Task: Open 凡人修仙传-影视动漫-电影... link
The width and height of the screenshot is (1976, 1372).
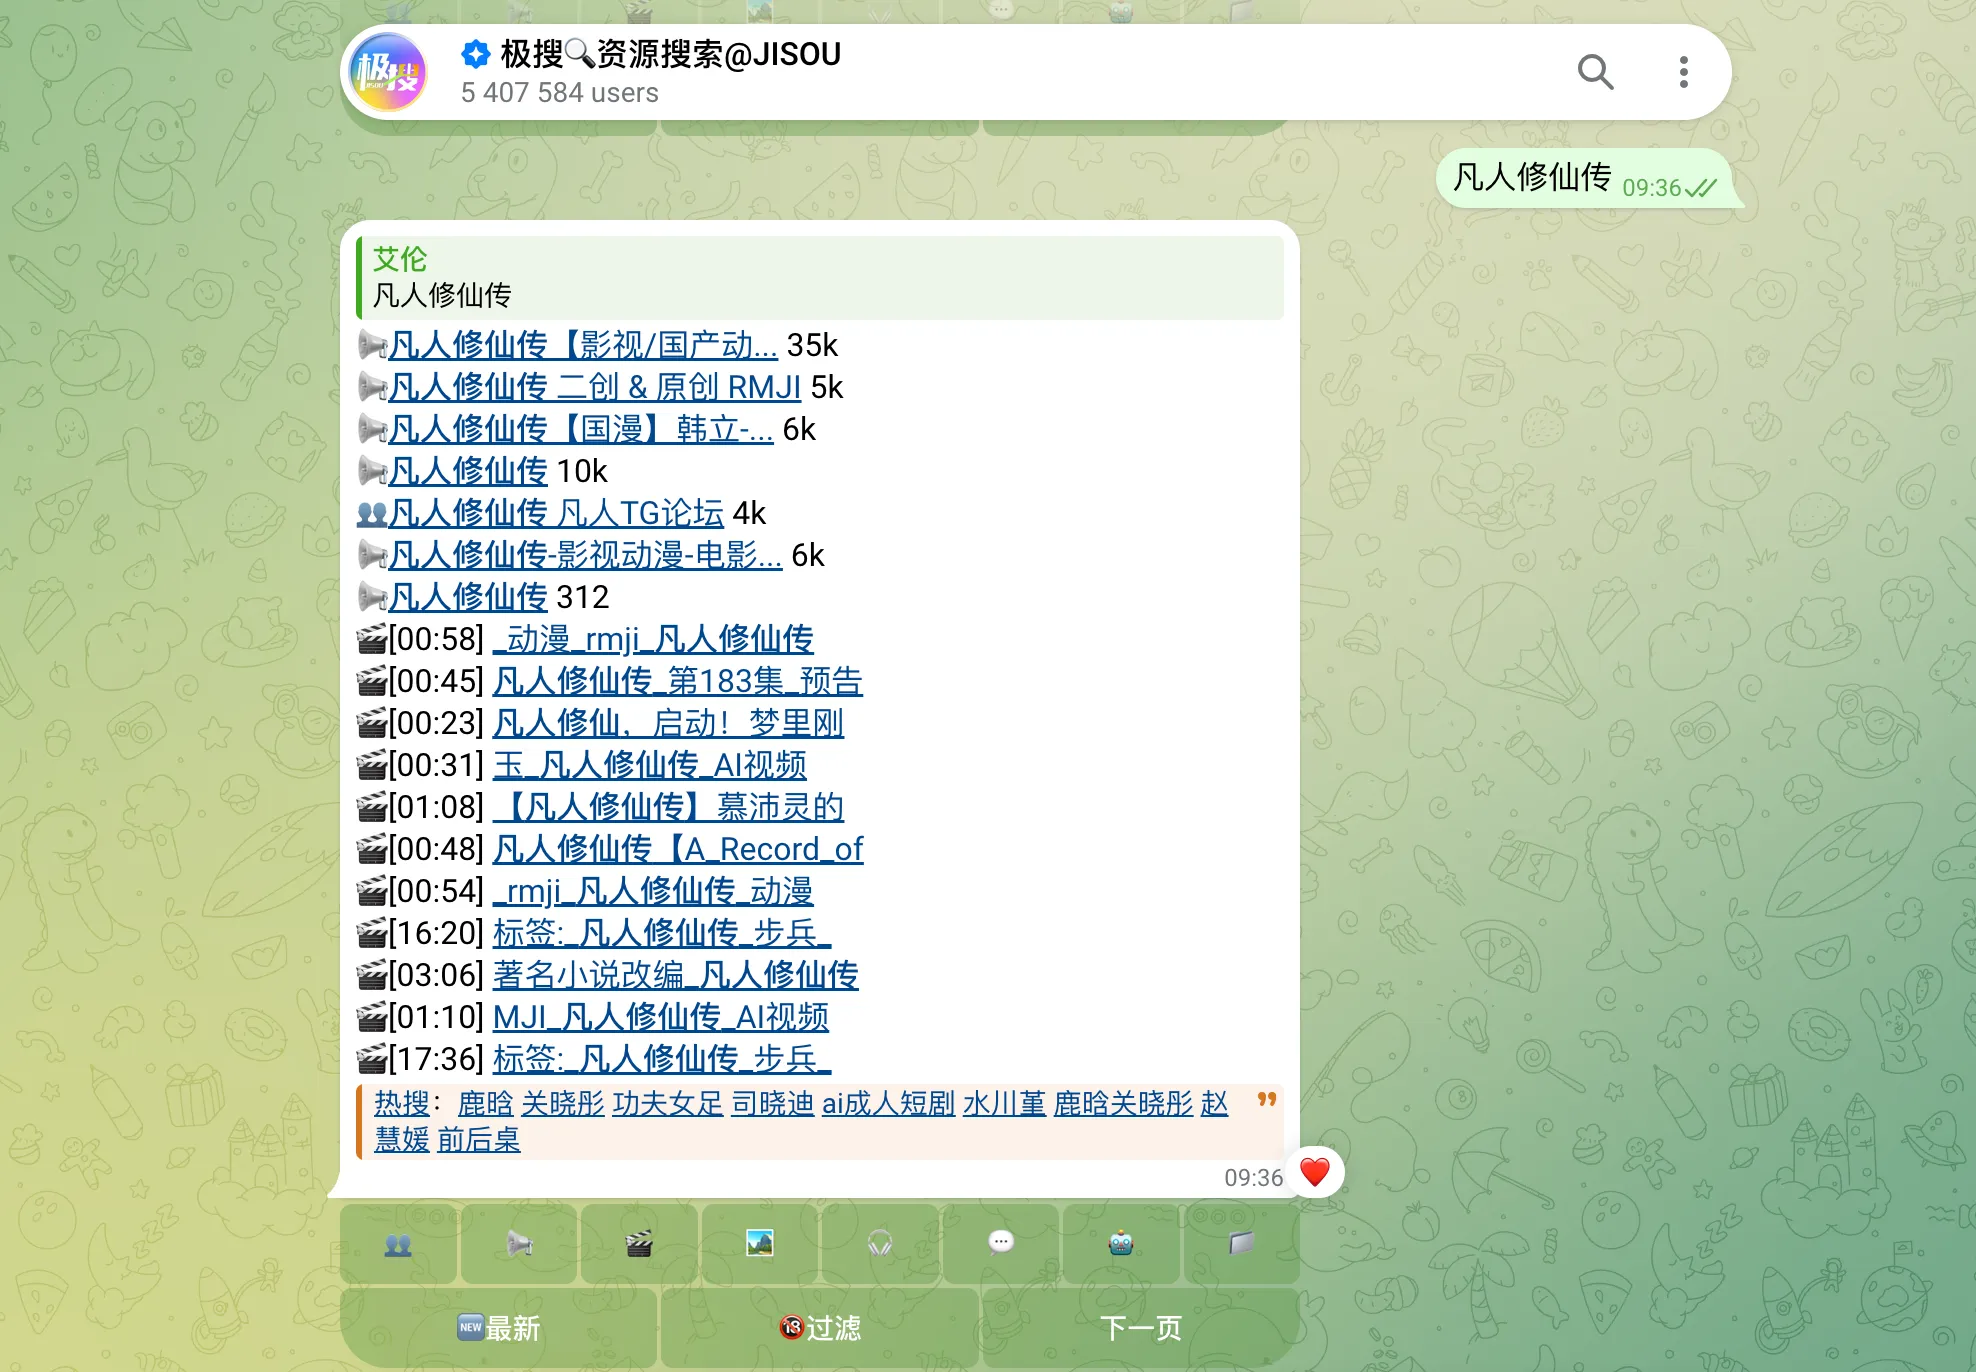Action: 585,555
